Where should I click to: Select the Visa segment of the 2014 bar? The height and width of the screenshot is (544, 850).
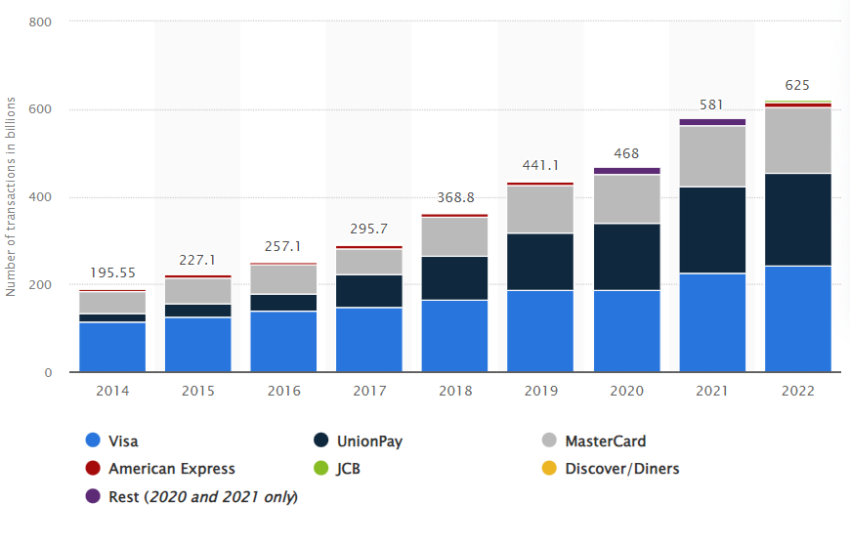[x=112, y=347]
